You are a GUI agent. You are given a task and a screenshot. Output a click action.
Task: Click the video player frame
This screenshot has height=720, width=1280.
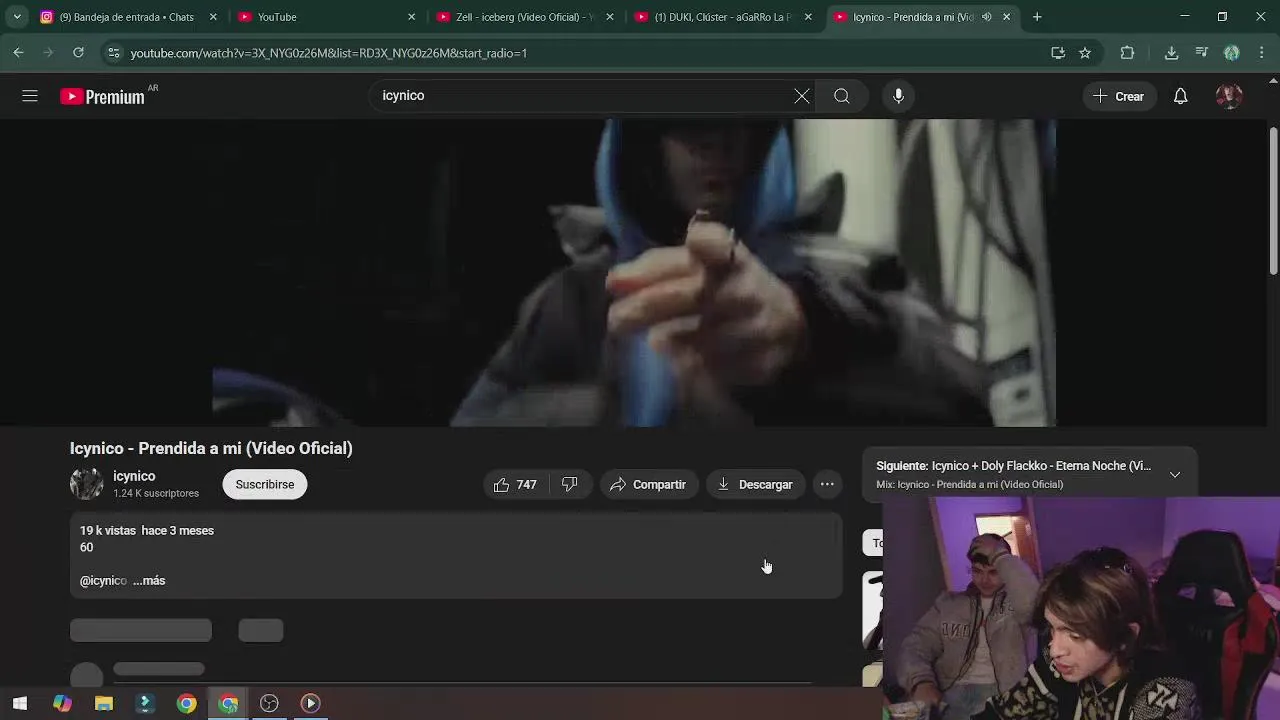pos(634,273)
